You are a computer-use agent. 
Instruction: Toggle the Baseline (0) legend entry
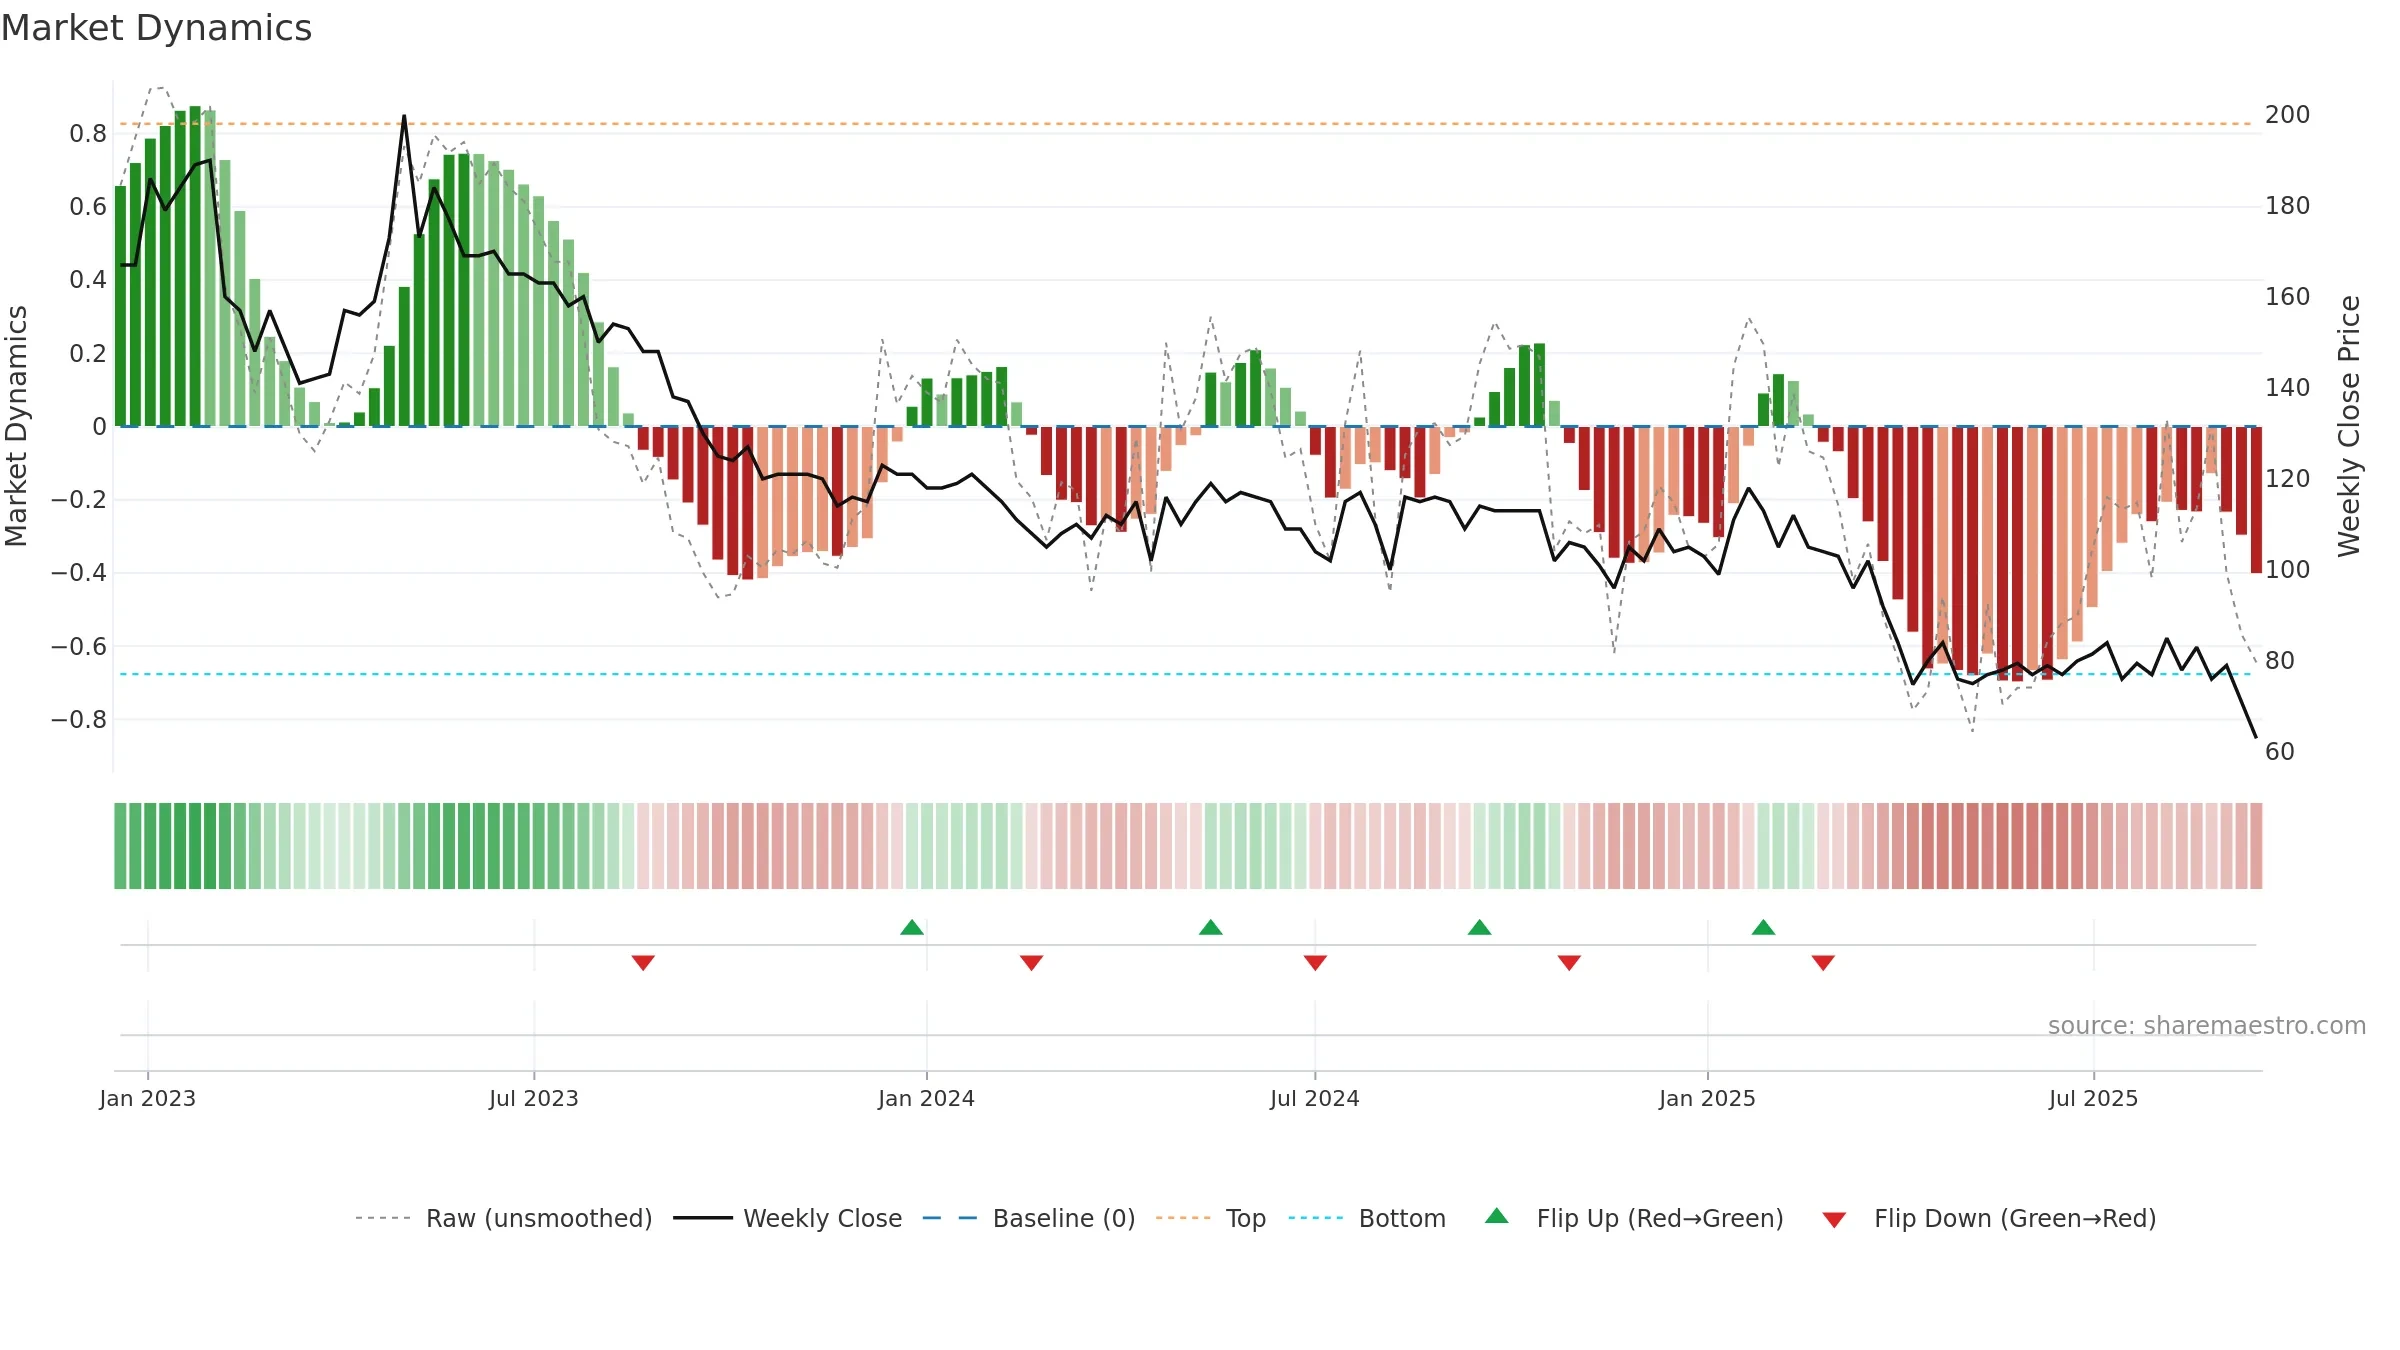[1028, 1218]
